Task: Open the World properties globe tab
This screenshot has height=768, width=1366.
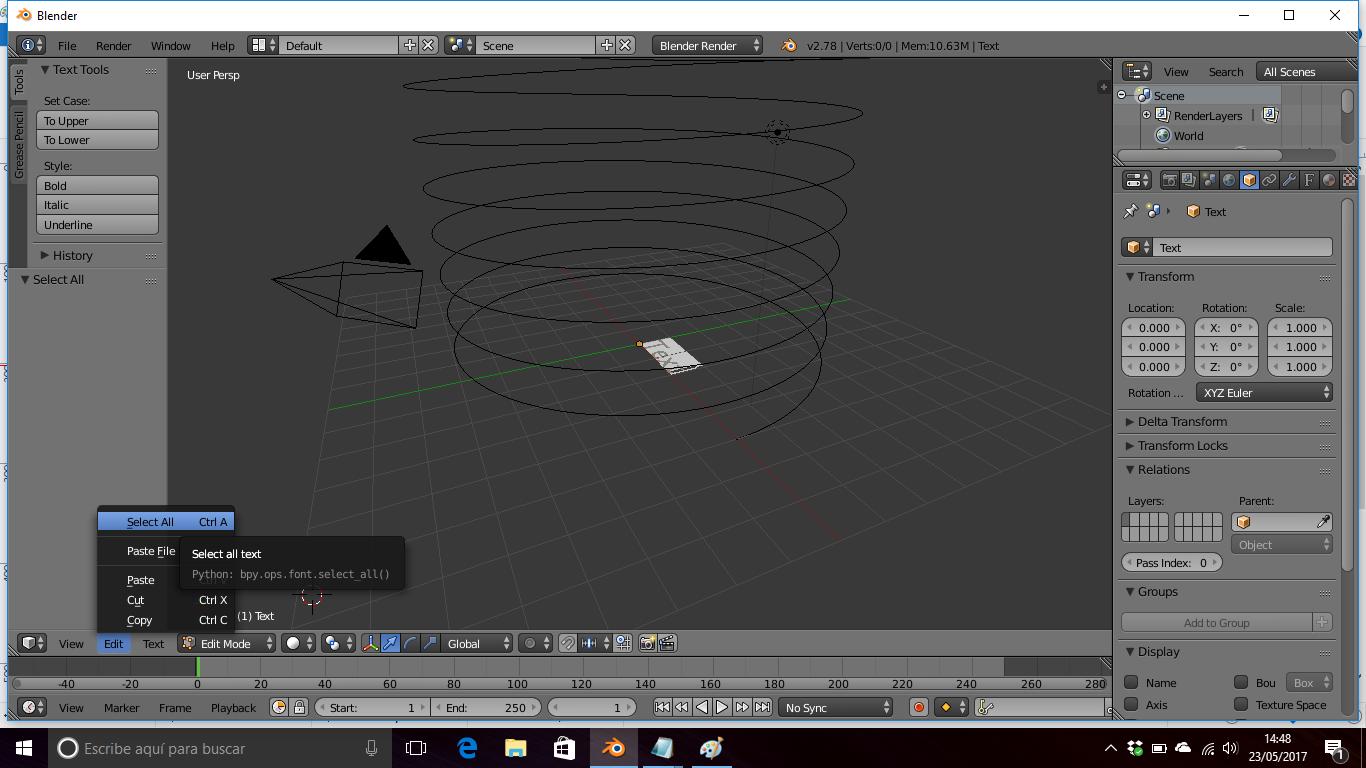Action: 1229,180
